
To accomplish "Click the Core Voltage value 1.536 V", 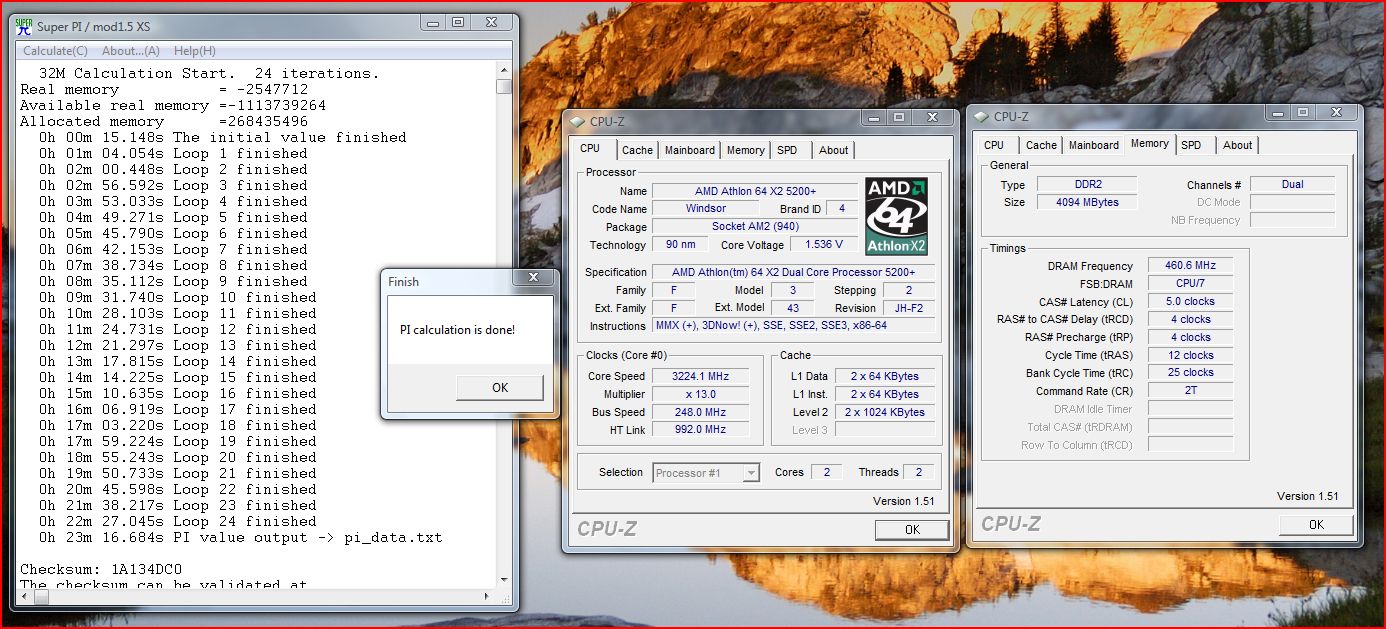I will [x=824, y=245].
